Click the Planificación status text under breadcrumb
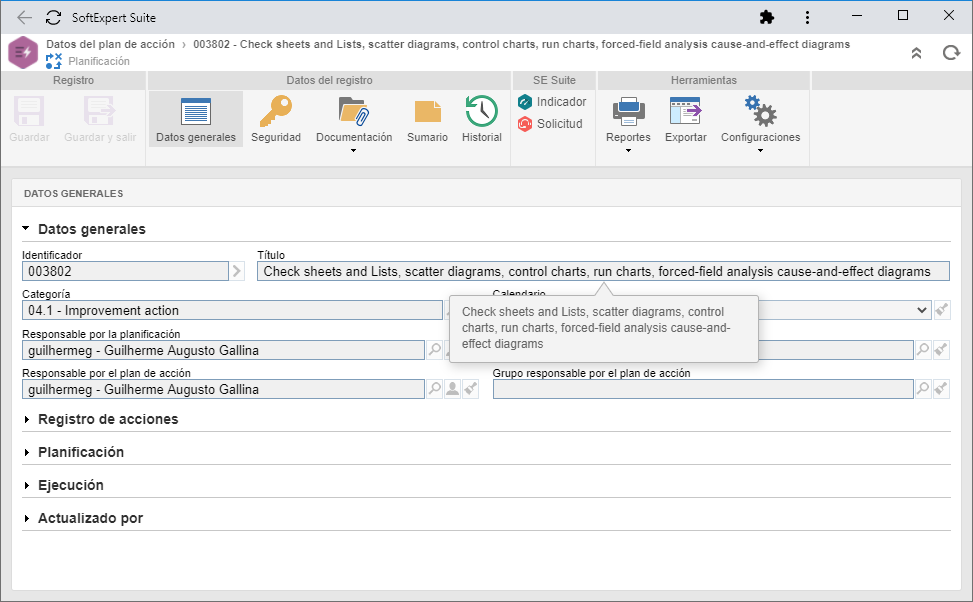Viewport: 973px width, 602px height. (x=99, y=61)
